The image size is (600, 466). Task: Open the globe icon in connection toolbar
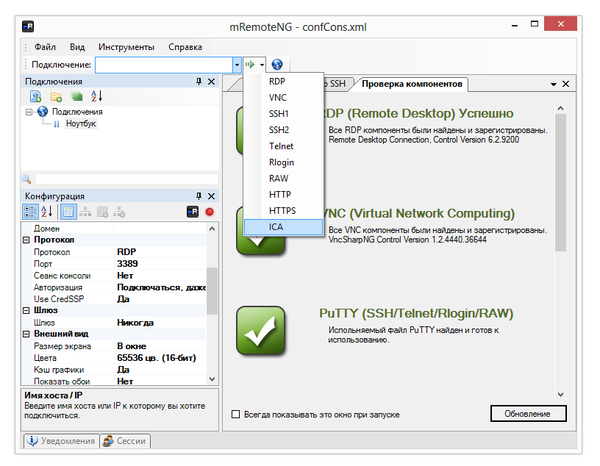click(x=277, y=64)
